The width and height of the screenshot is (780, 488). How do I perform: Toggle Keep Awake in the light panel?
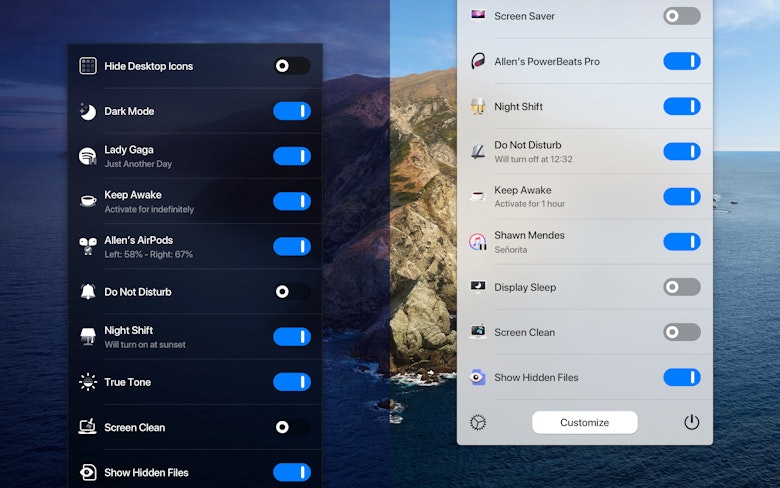[x=682, y=196]
